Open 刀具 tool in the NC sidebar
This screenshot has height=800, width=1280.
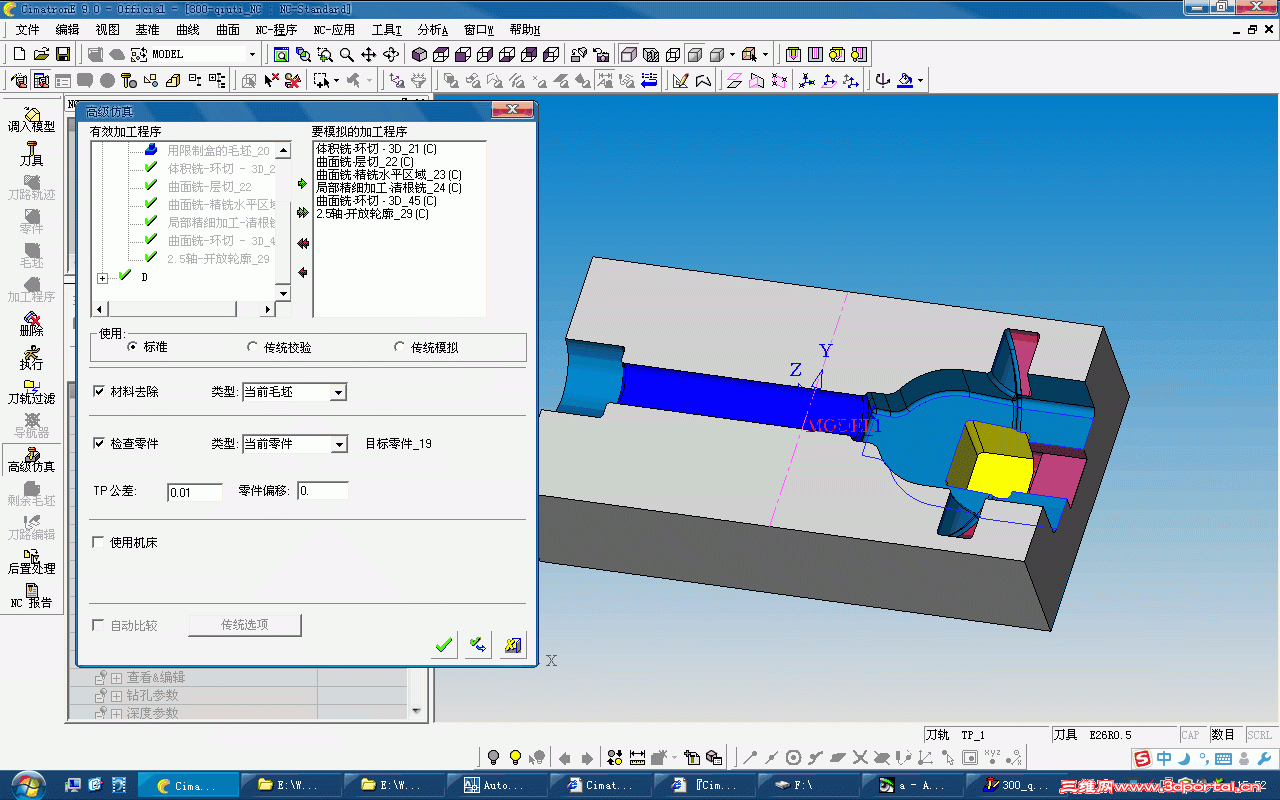[x=31, y=154]
